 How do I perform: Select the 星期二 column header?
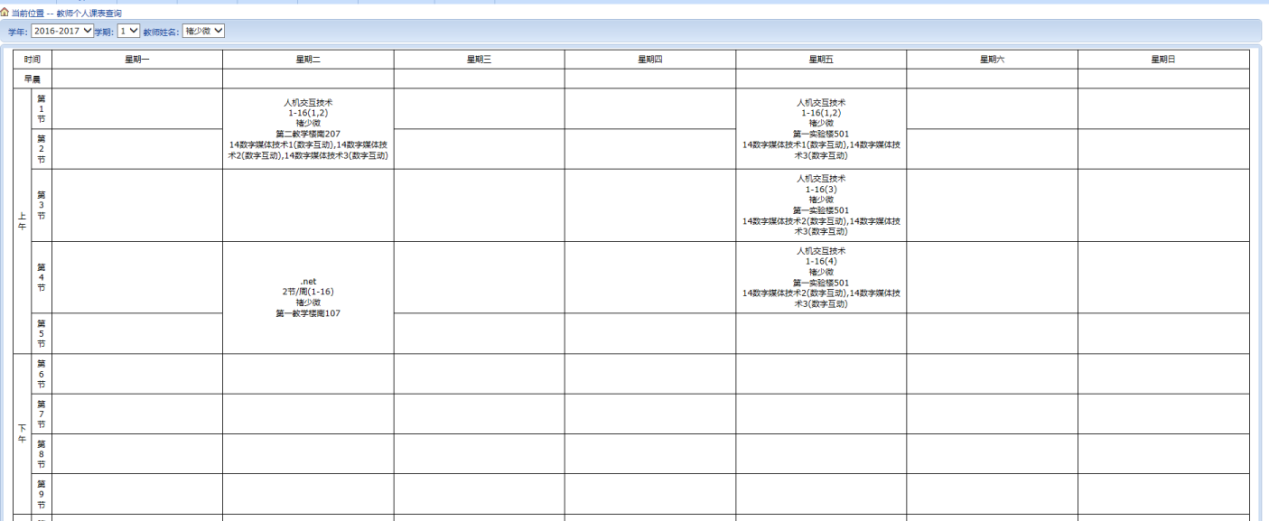(308, 60)
